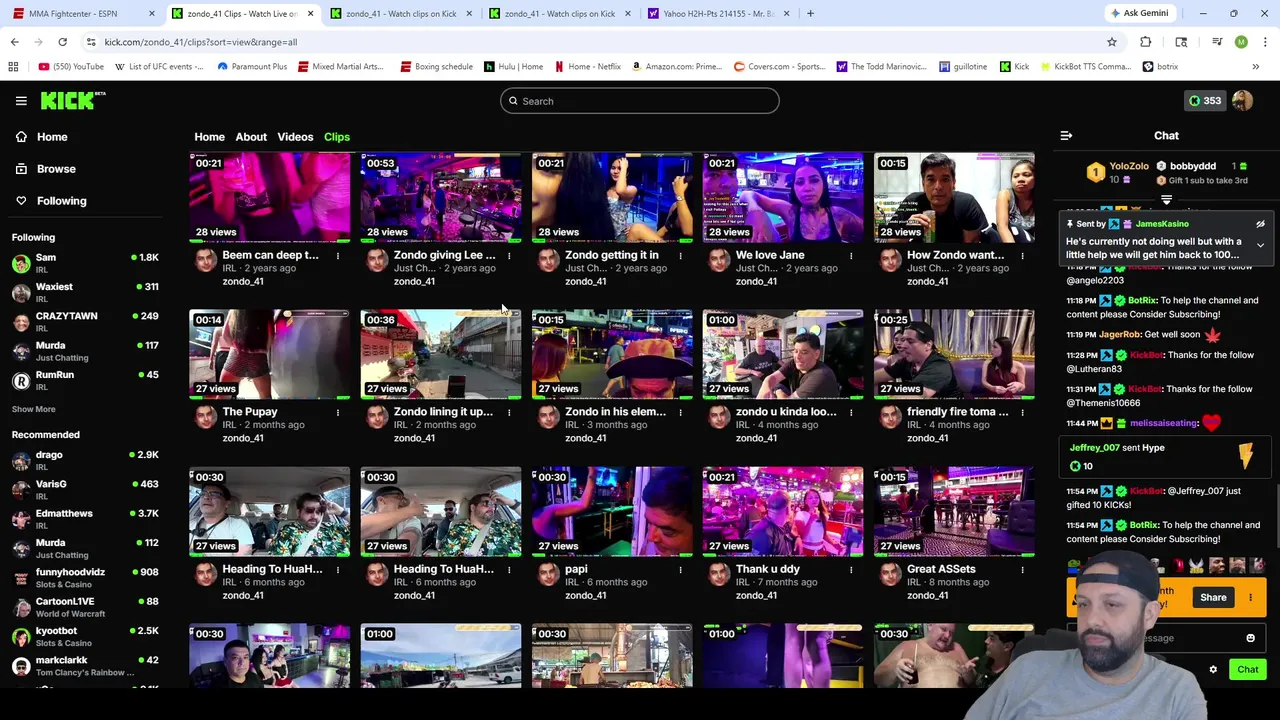Click the Kick search field

(639, 101)
